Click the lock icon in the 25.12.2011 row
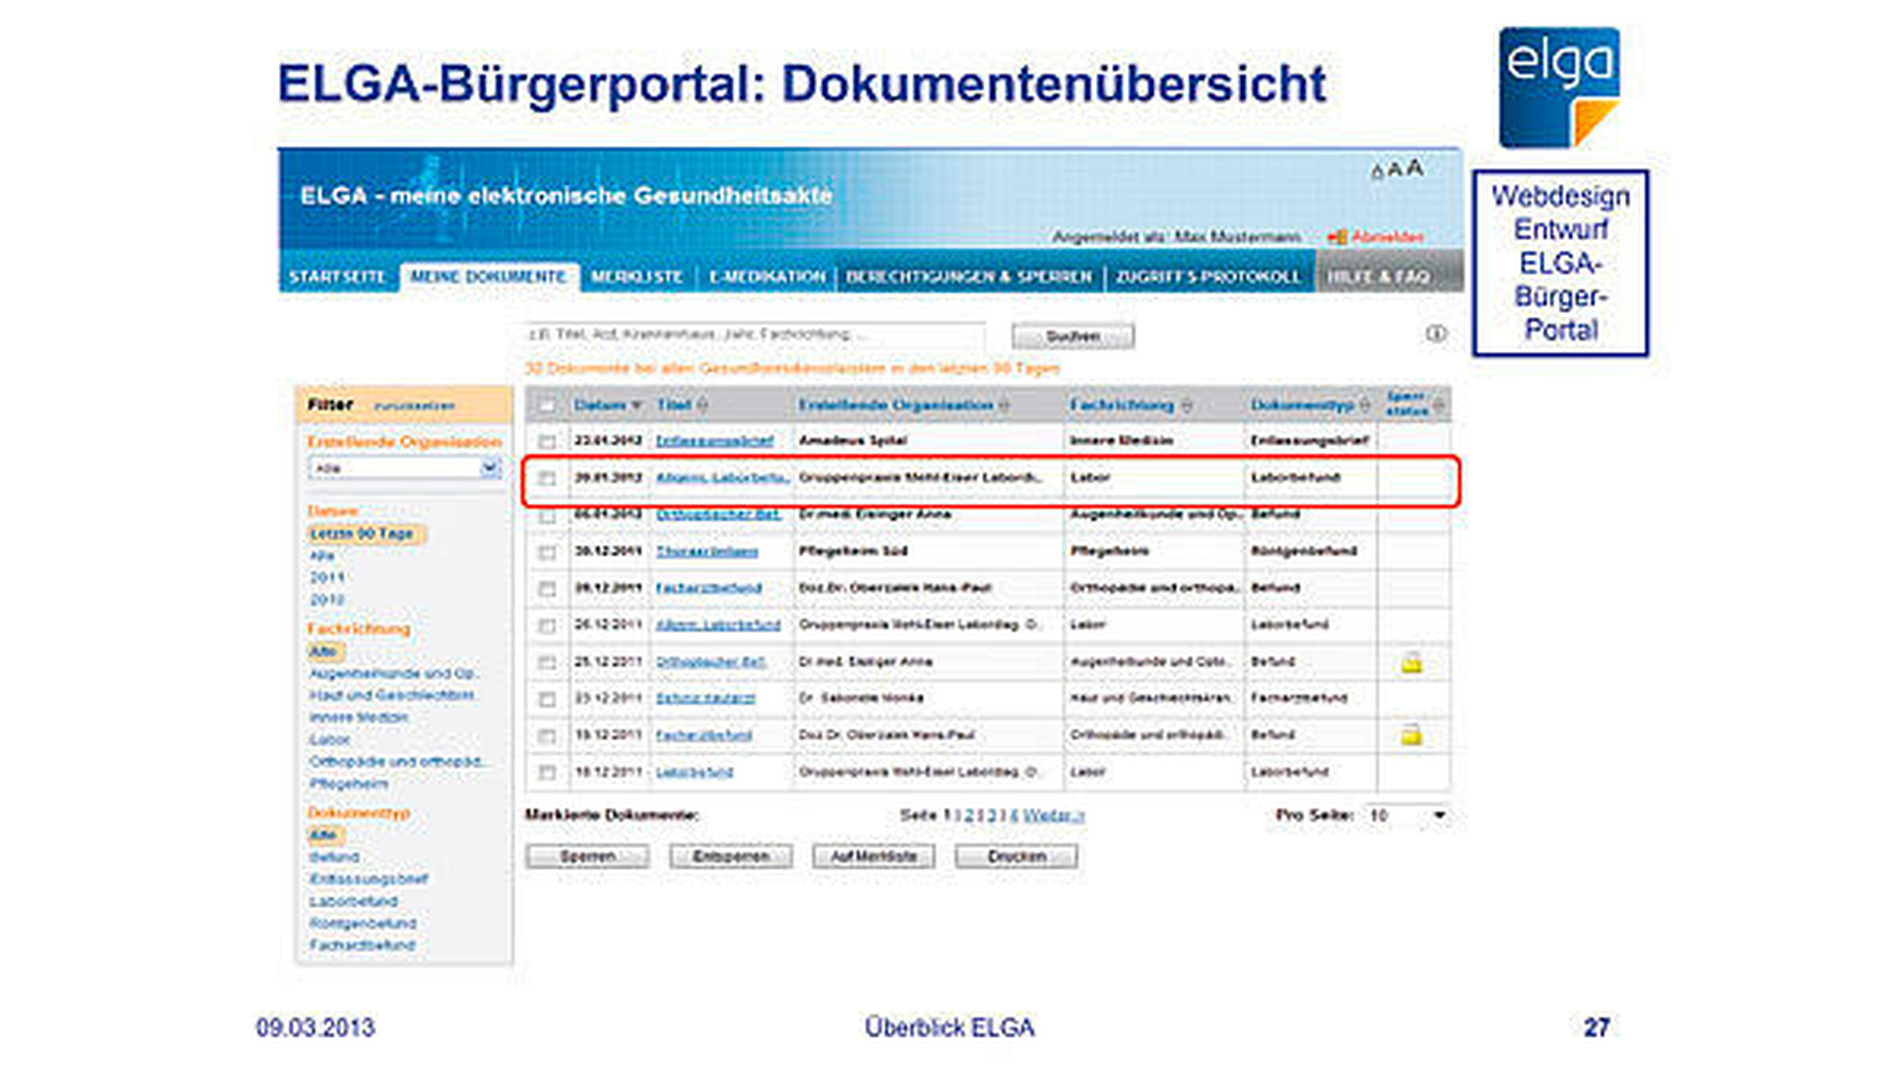The image size is (1900, 1070). pos(1411,662)
